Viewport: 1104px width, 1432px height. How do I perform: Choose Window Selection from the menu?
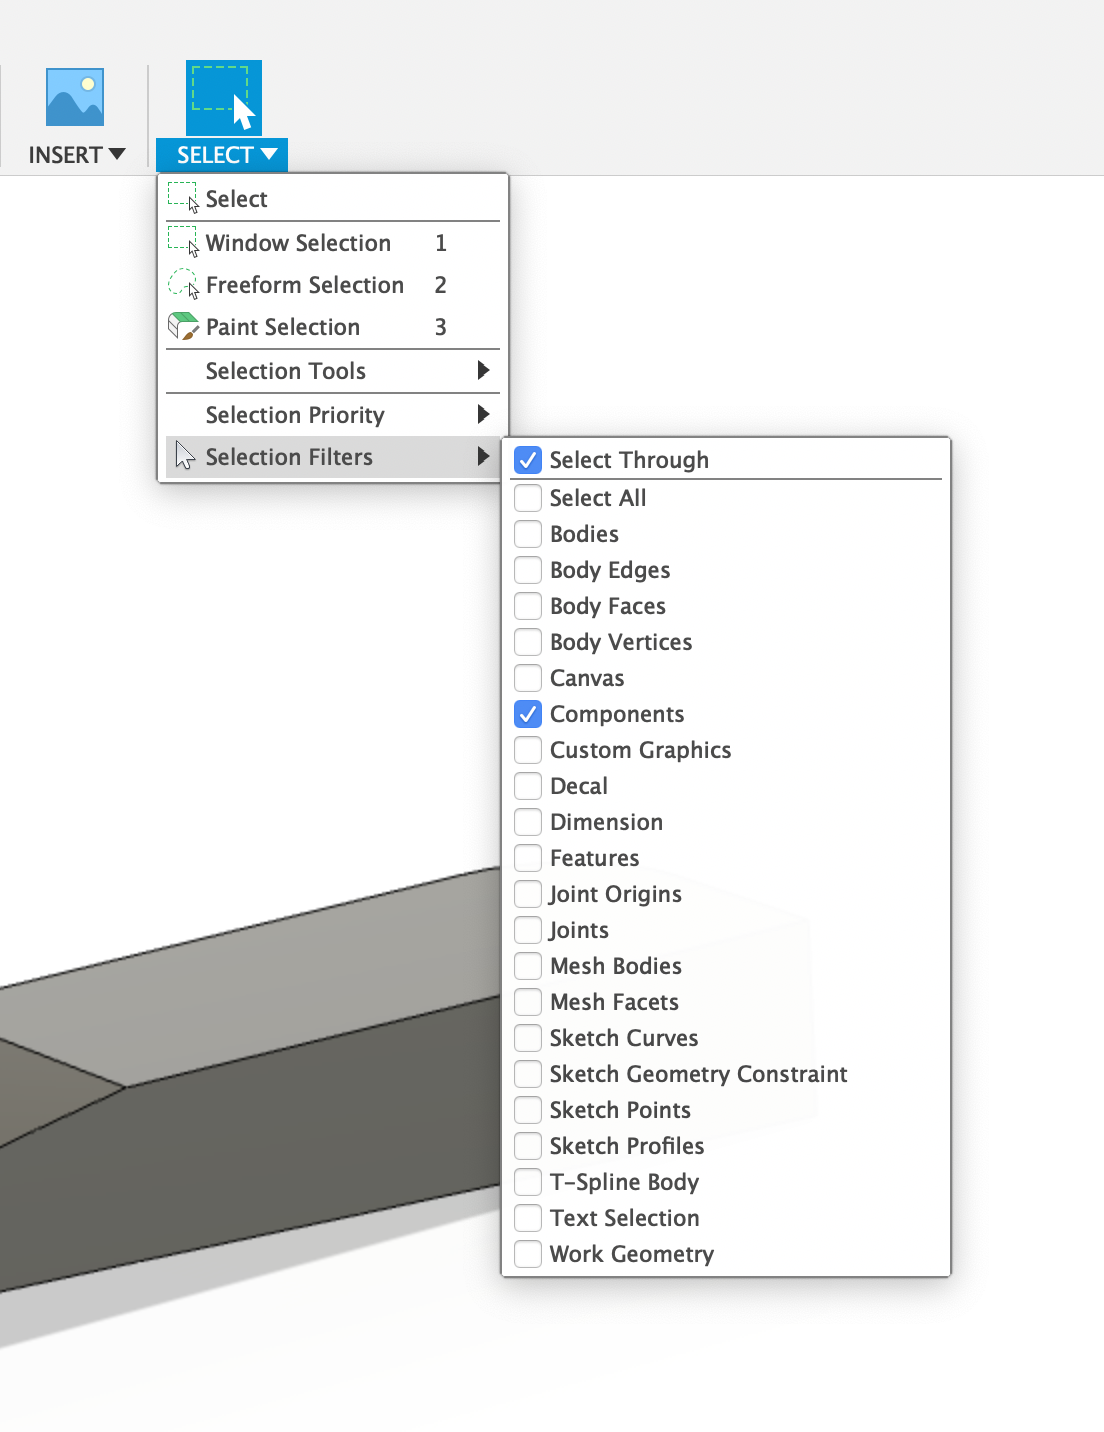[x=297, y=242]
